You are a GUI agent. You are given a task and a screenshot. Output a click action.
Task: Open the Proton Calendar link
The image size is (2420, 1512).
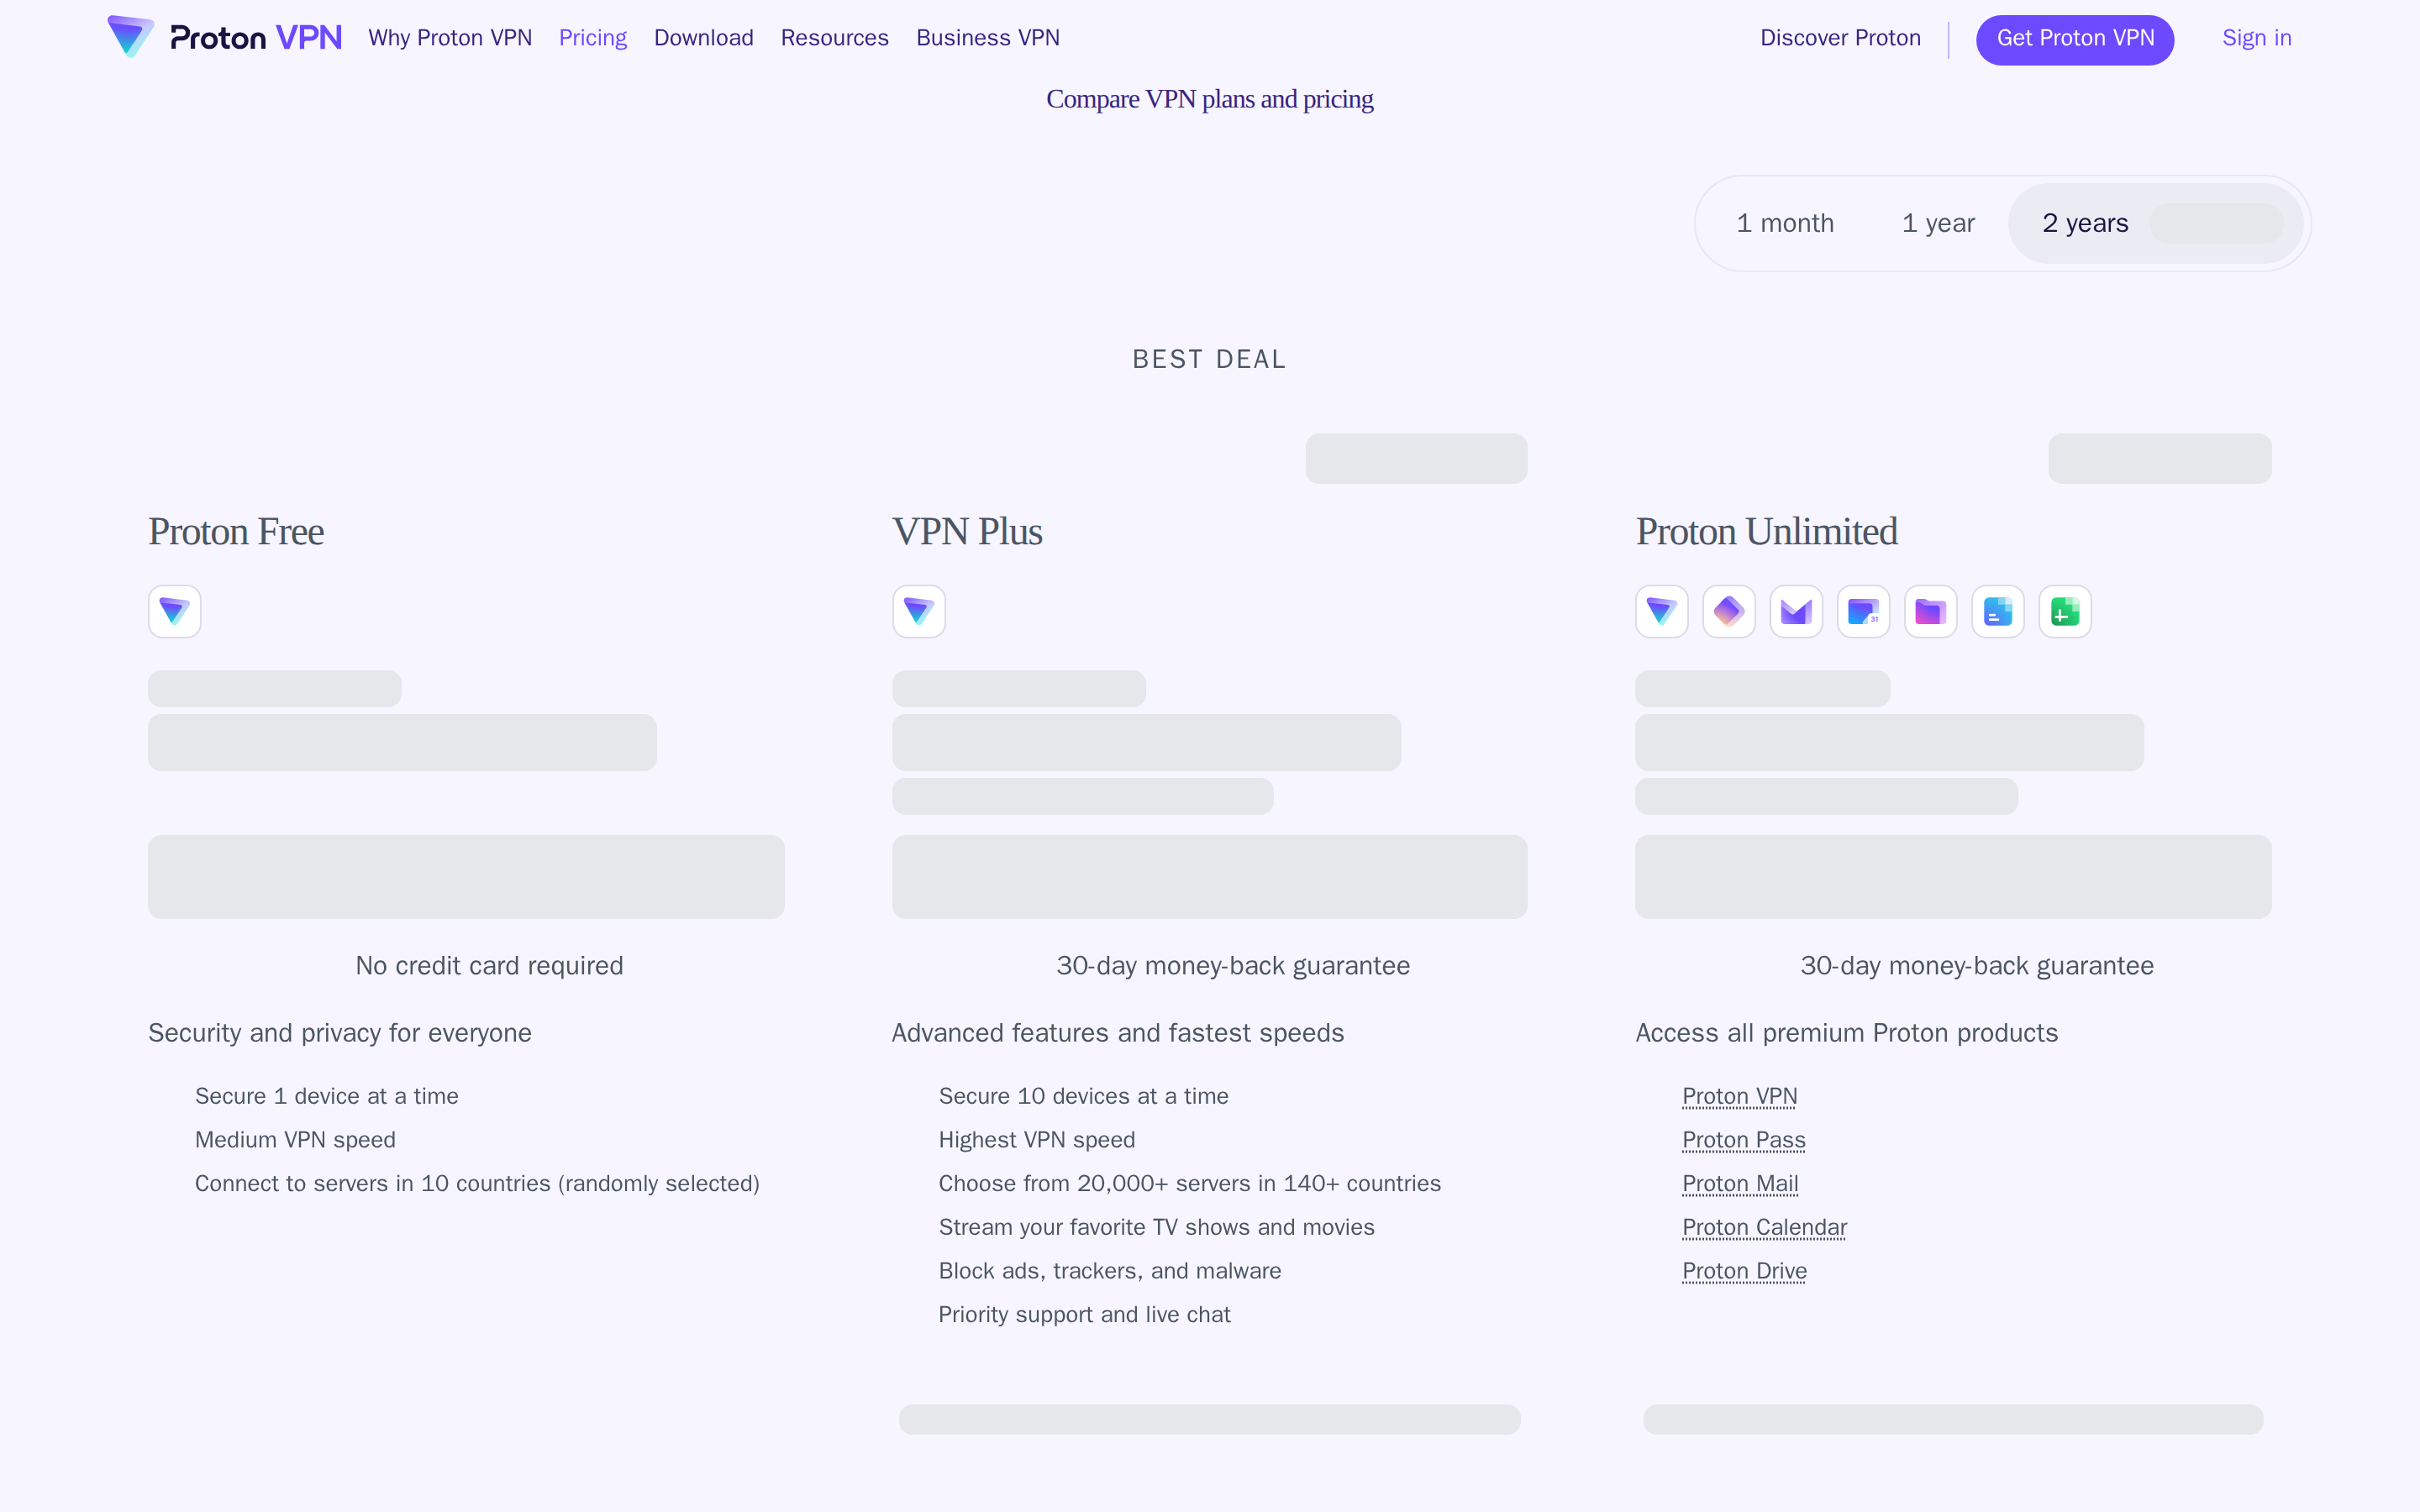pos(1764,1227)
